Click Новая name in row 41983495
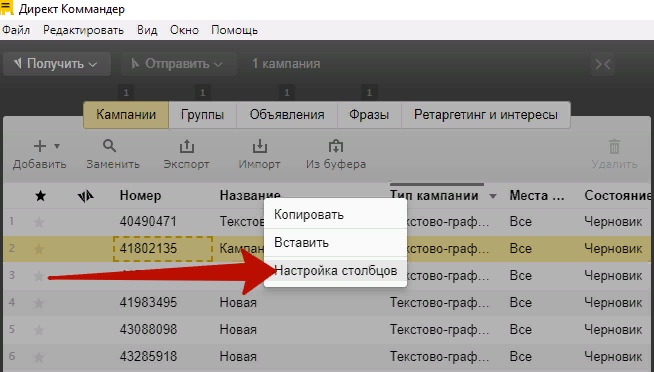 [238, 302]
